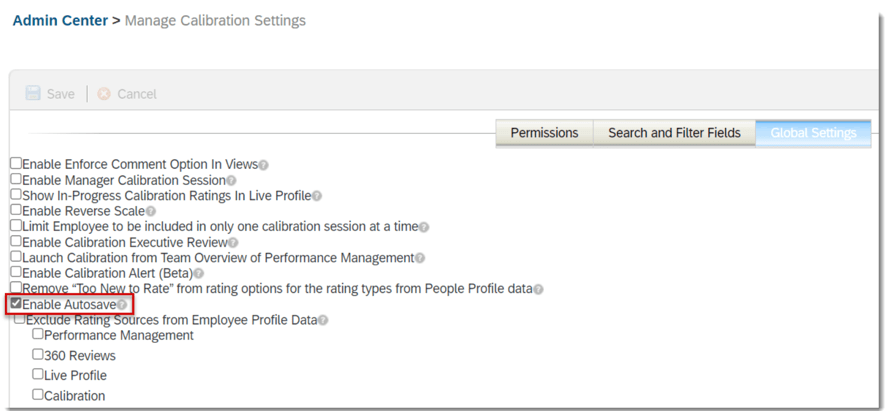Open the Search and Filter Fields tab

click(x=674, y=133)
